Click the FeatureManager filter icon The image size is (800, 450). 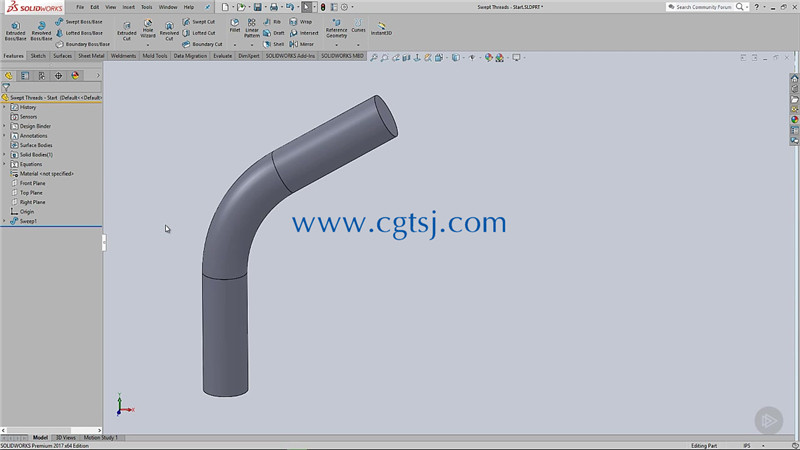[6, 87]
